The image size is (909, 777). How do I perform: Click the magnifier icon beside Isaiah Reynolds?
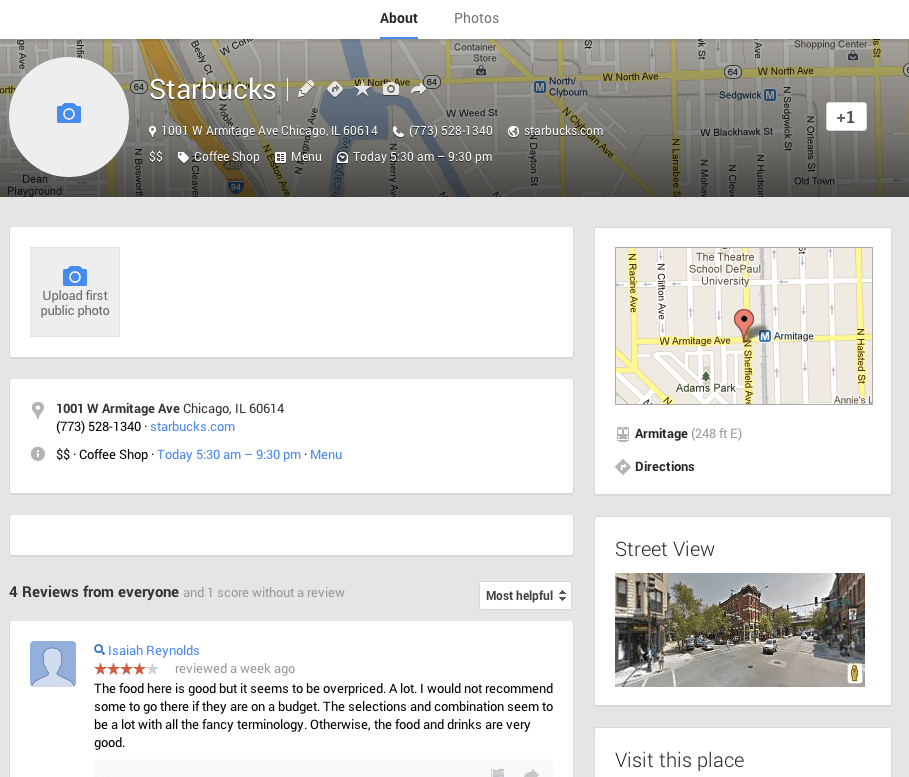coord(99,650)
